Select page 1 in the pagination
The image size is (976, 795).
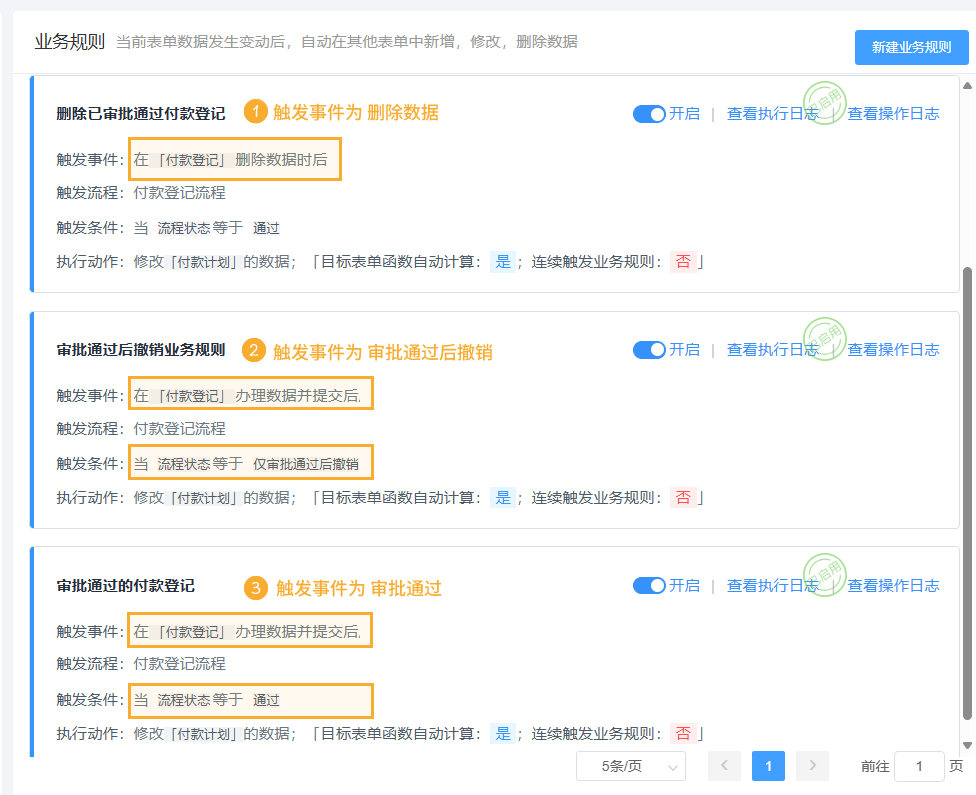[x=768, y=766]
